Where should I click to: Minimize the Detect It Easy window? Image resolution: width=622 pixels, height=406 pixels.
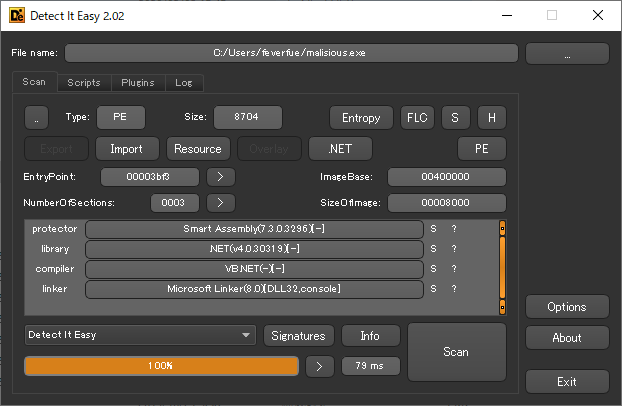coord(507,15)
